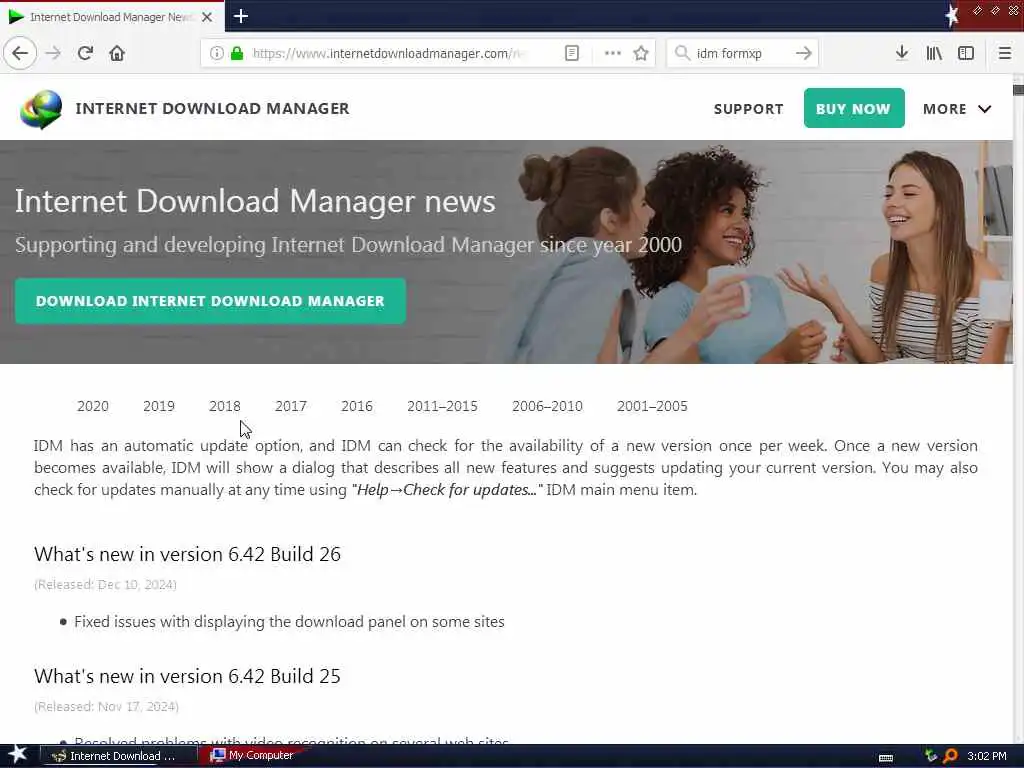Screen dimensions: 1024x768
Task: Jump to 2019 news
Action: 159,406
